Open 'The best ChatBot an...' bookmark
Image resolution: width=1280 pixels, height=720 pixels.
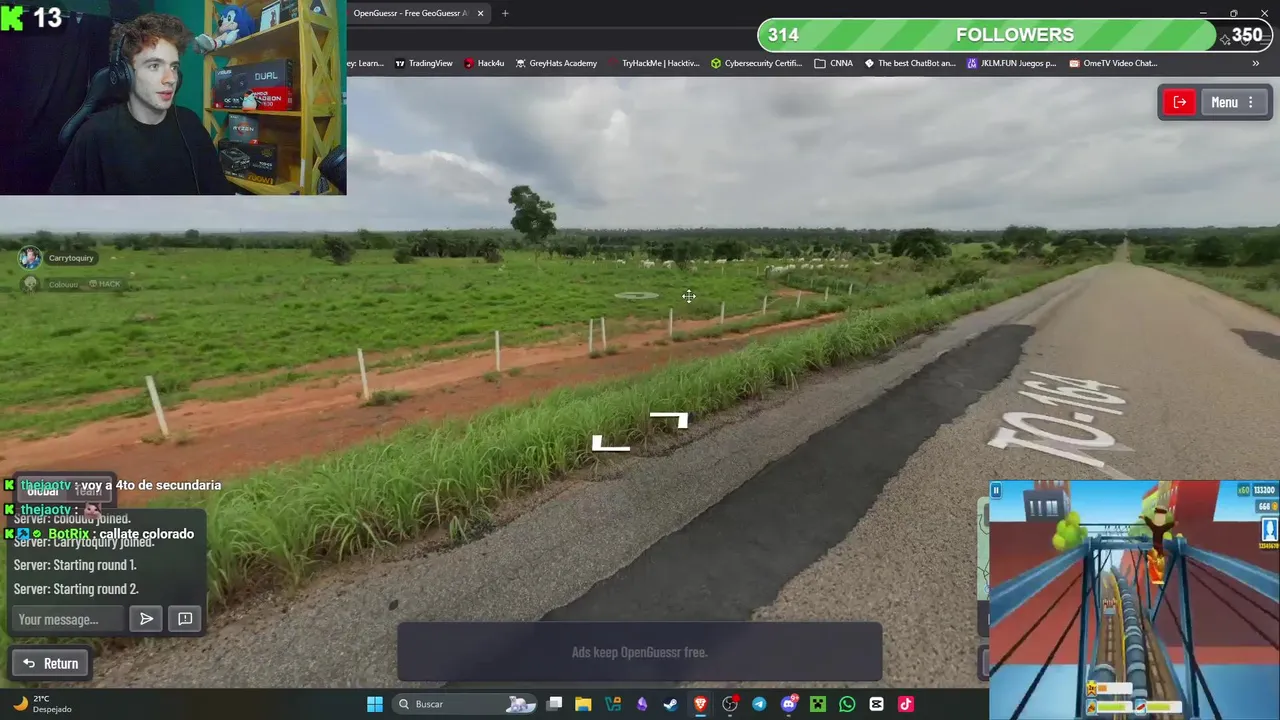[910, 63]
